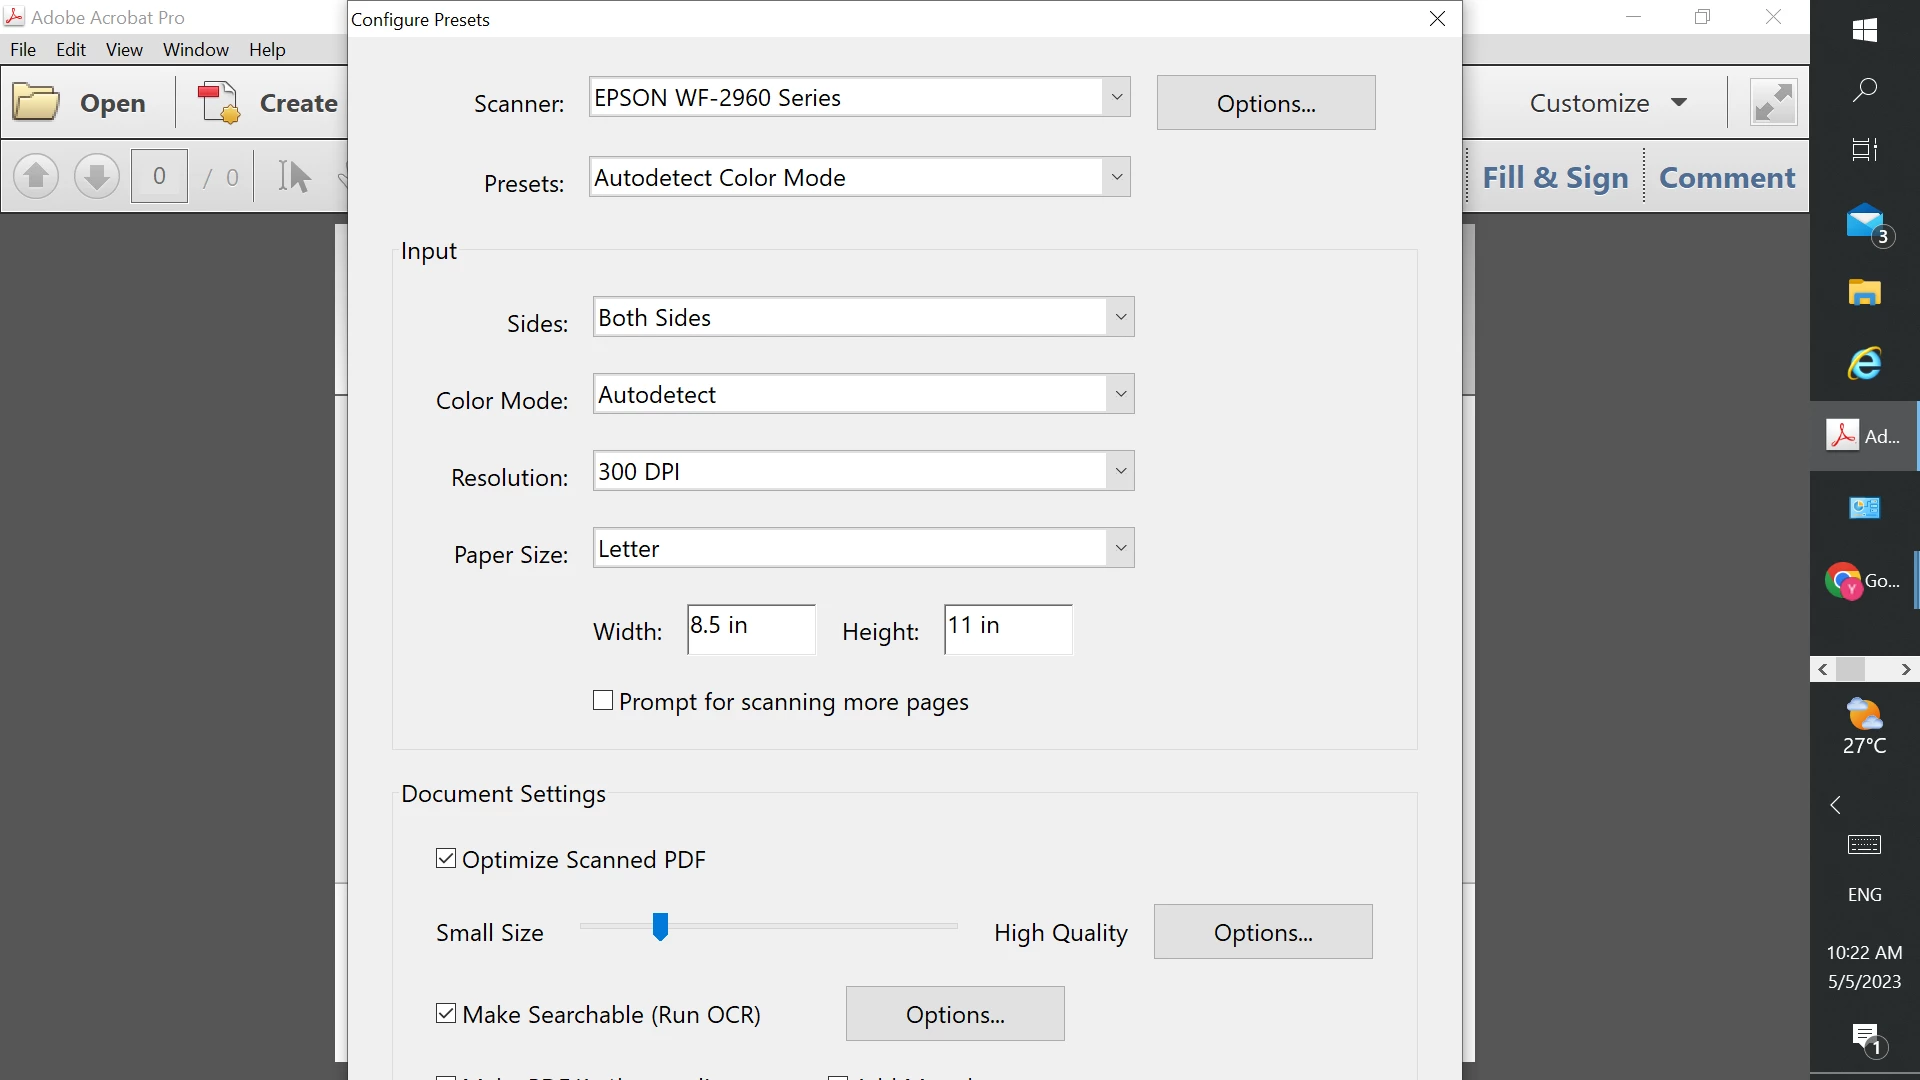
Task: Click the OCR Options button
Action: click(x=954, y=1014)
